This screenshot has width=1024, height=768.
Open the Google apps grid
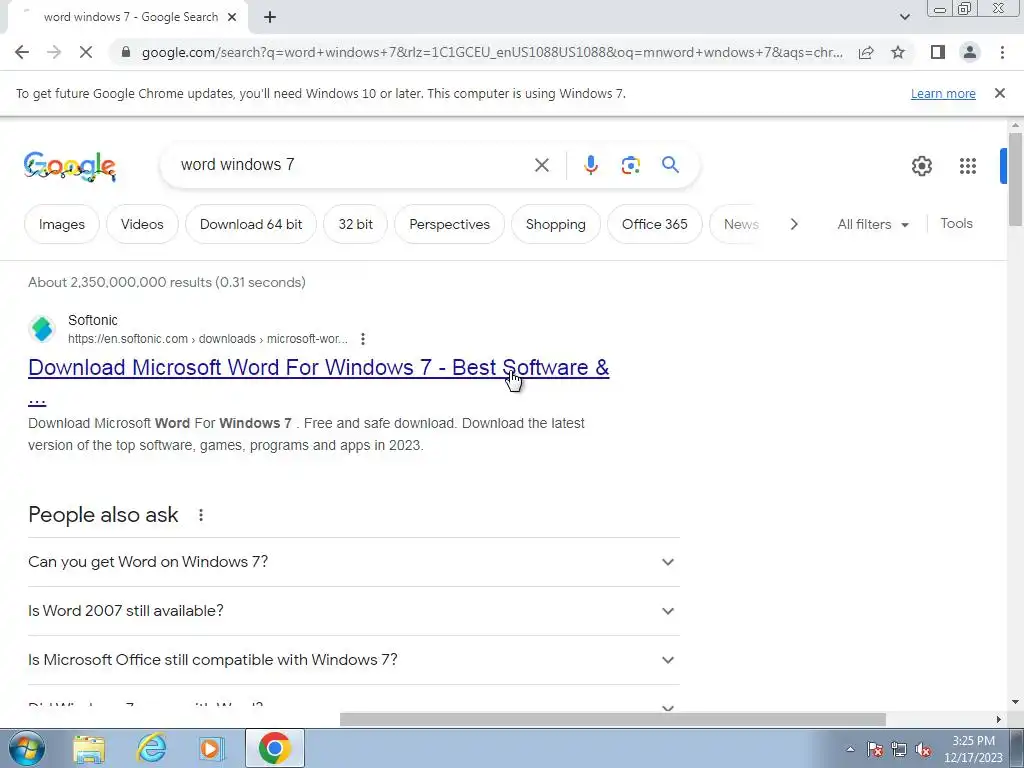click(x=967, y=166)
